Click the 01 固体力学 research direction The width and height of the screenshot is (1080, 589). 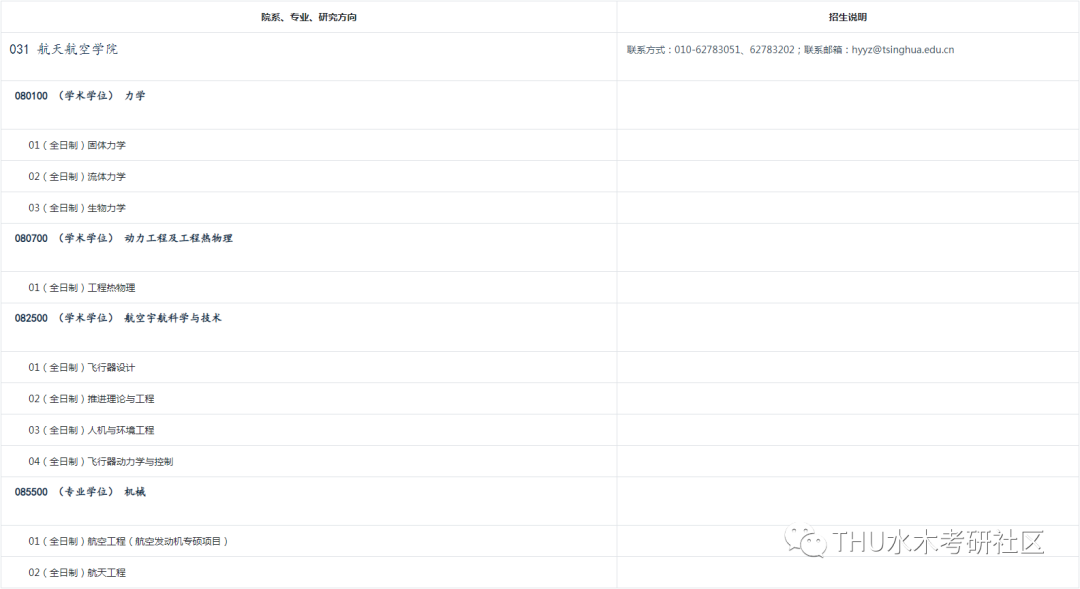click(77, 145)
